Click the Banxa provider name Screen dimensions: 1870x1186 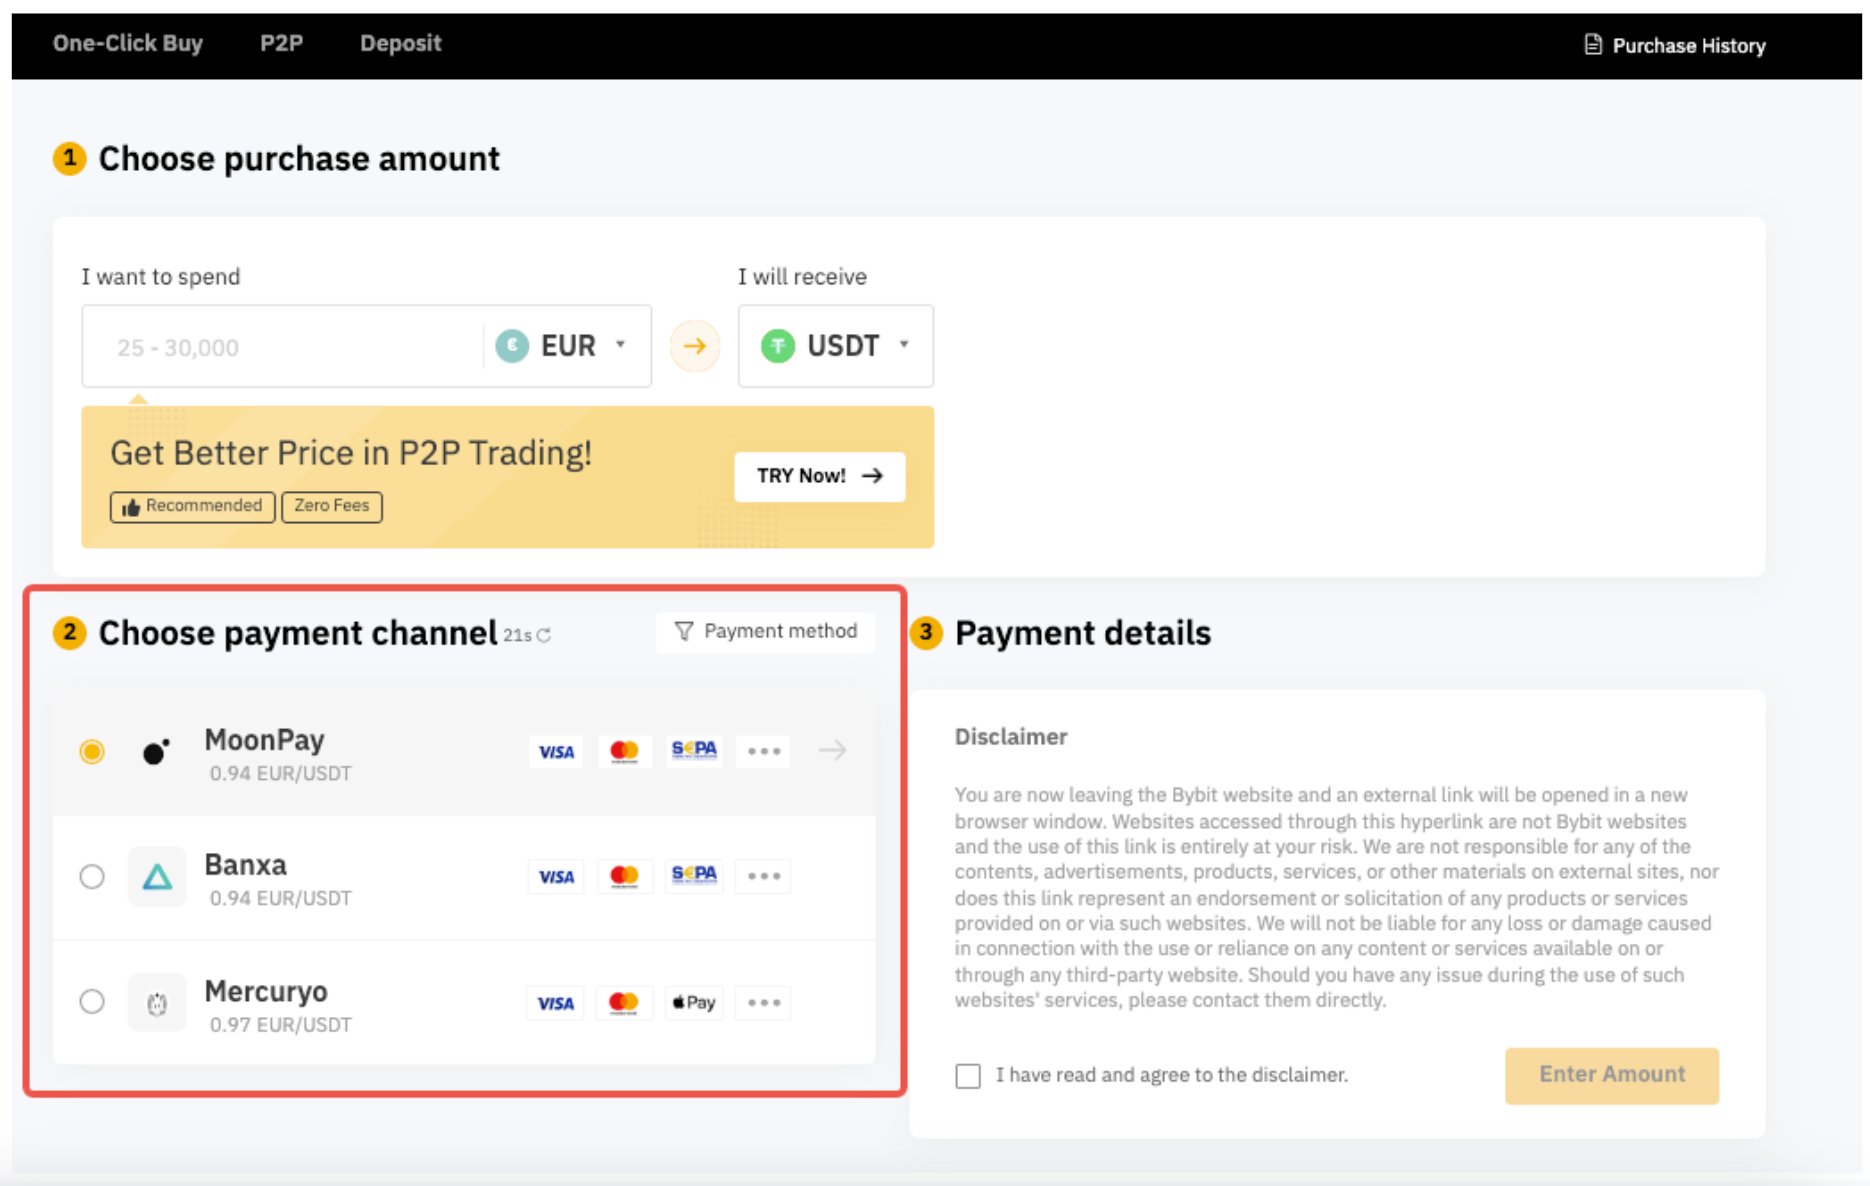pos(245,865)
